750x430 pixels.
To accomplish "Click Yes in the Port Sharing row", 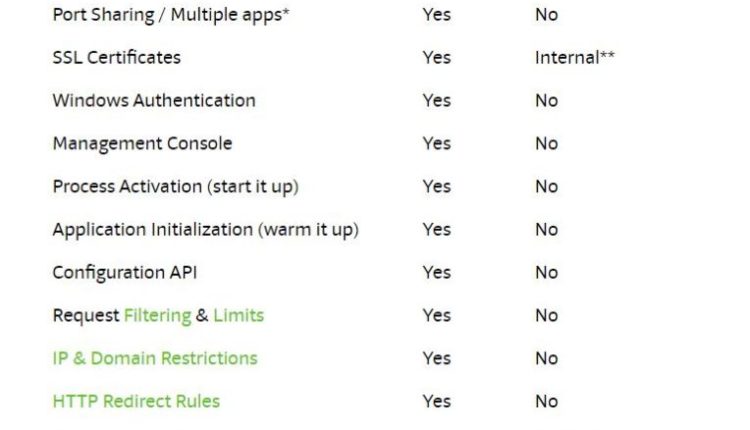I will pyautogui.click(x=436, y=15).
